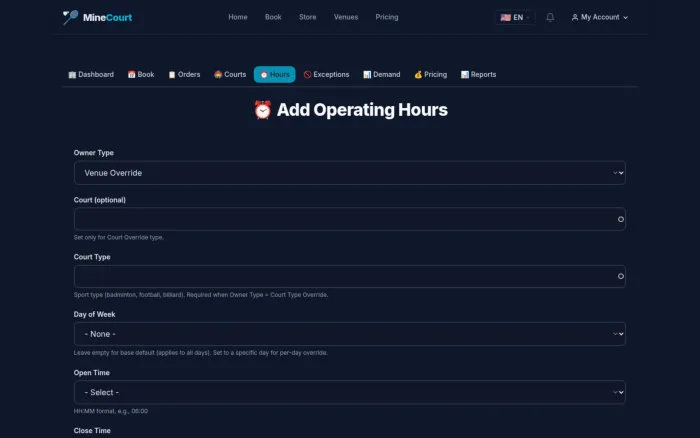Open Pricing in top navigation
Viewport: 700px width, 438px height.
pyautogui.click(x=387, y=17)
